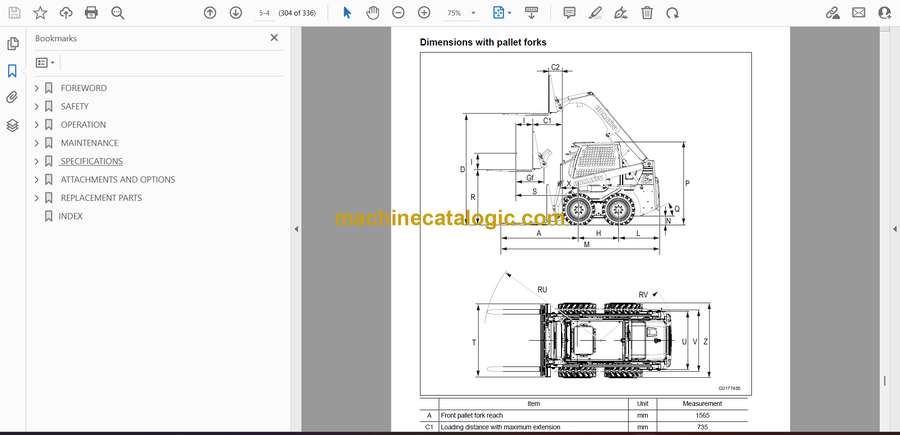Toggle the Bookmarks panel icon in sidebar
The width and height of the screenshot is (900, 435).
(12, 71)
